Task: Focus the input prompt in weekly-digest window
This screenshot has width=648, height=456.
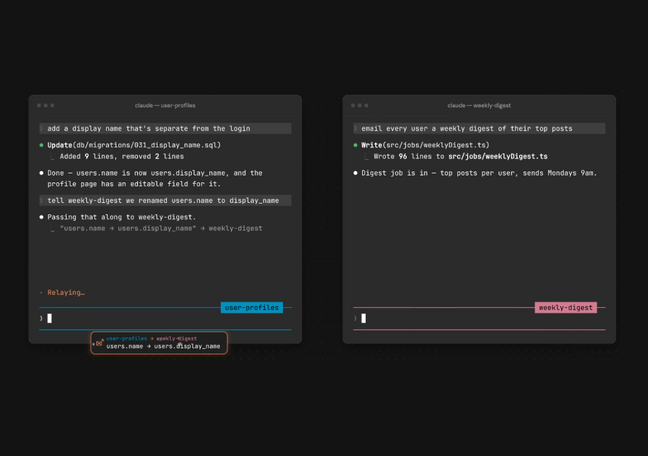Action: pyautogui.click(x=479, y=318)
